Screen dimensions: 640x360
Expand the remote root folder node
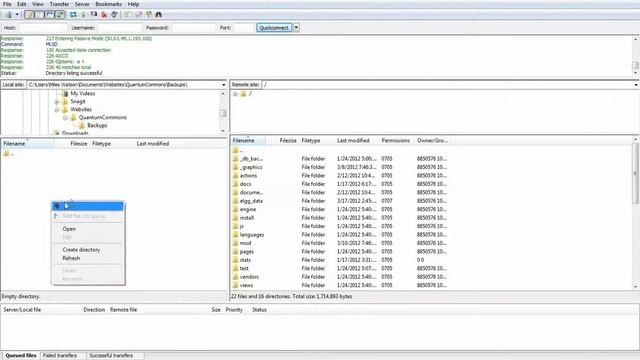(235, 94)
